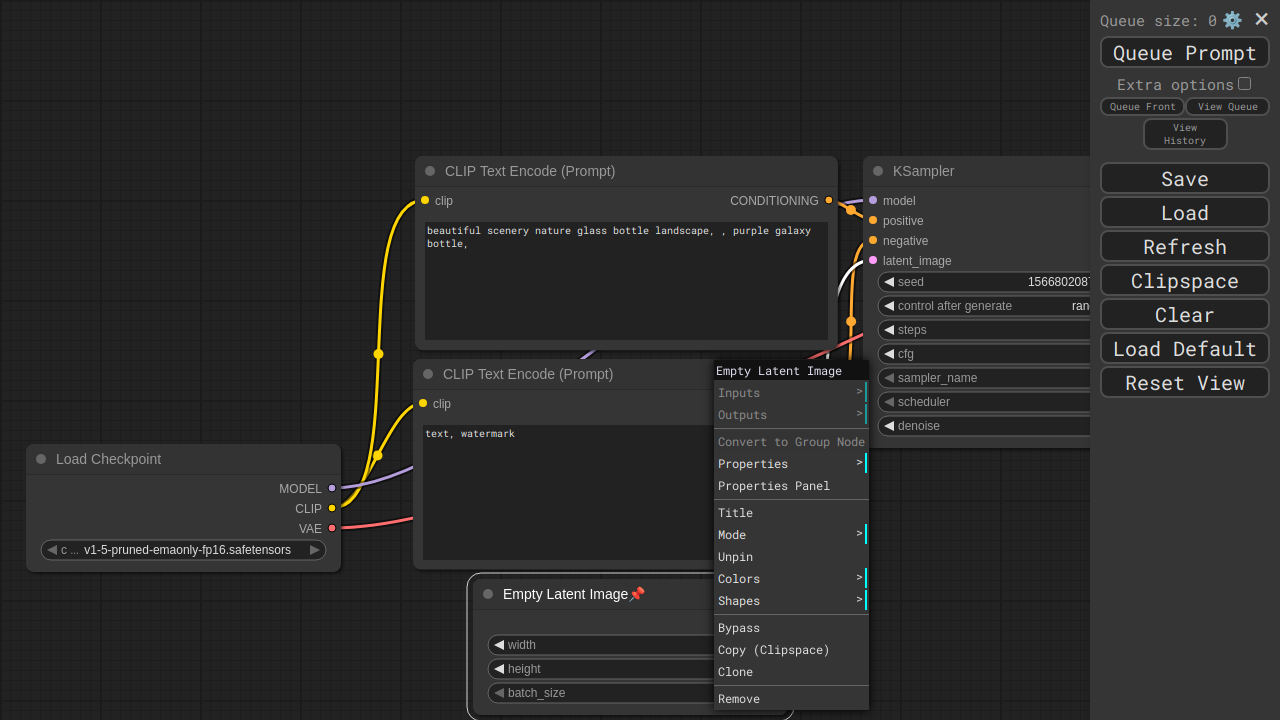Image resolution: width=1280 pixels, height=720 pixels.
Task: Open the sampler_name dropdown
Action: point(985,378)
